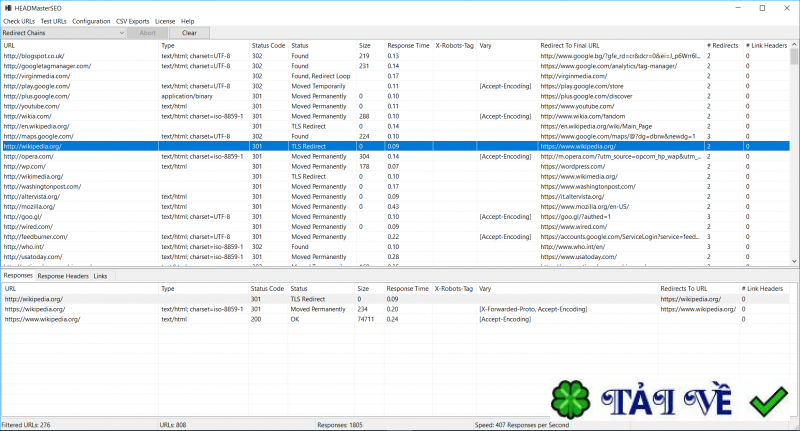Sort by Redirect To Final URL header
The height and width of the screenshot is (431, 800).
(620, 45)
